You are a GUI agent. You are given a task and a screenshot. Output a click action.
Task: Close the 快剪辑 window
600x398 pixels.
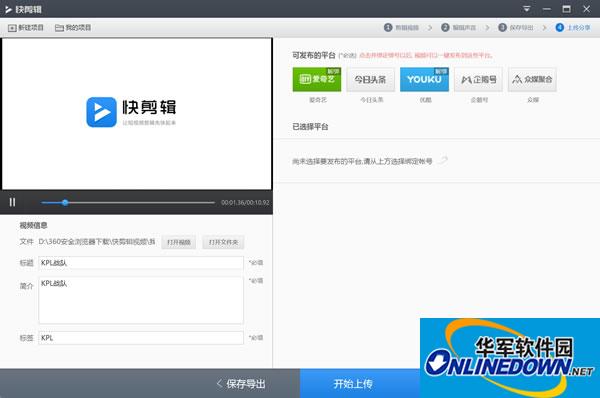tap(586, 9)
